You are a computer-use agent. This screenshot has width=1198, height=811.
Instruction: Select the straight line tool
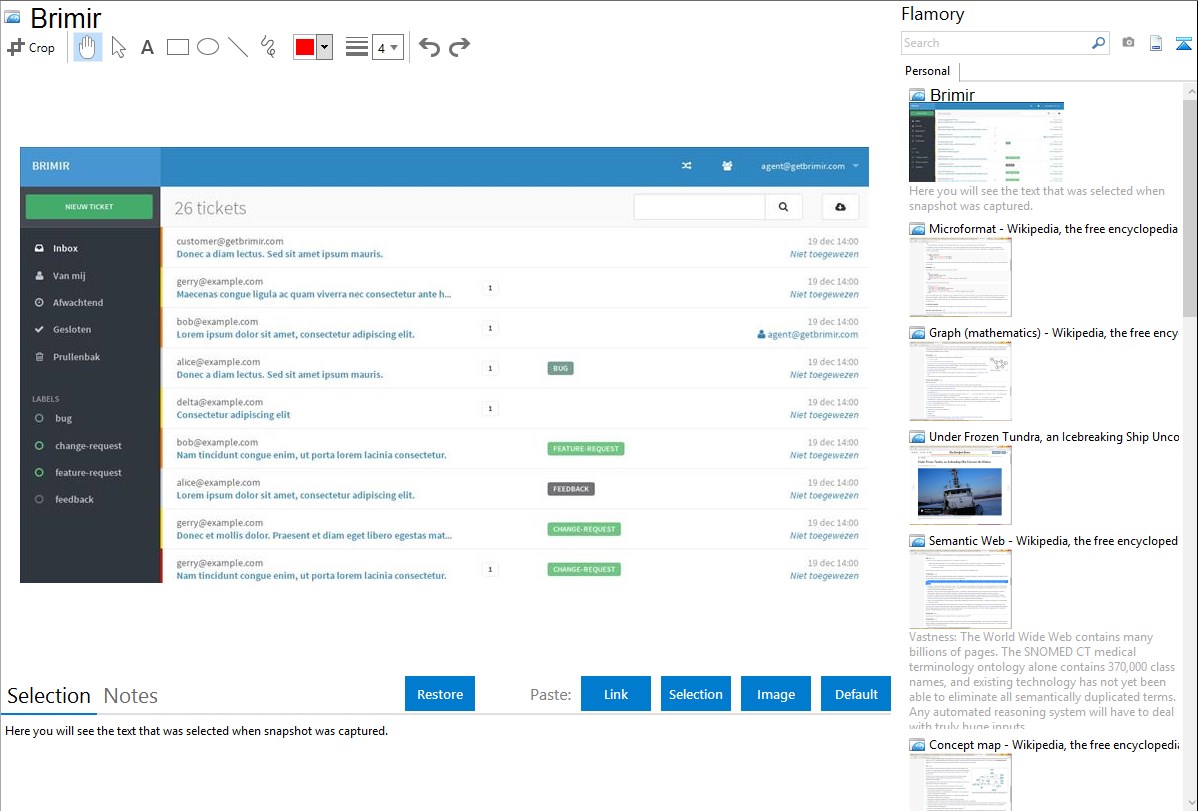pos(238,47)
